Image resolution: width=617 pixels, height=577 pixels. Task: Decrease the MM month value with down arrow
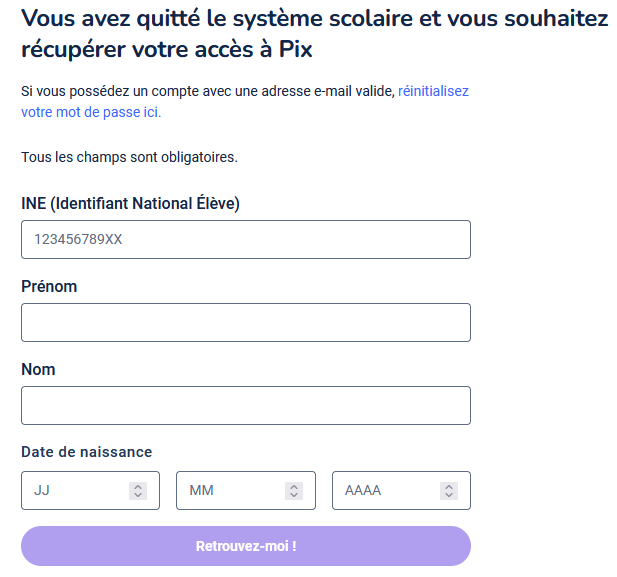(x=294, y=495)
